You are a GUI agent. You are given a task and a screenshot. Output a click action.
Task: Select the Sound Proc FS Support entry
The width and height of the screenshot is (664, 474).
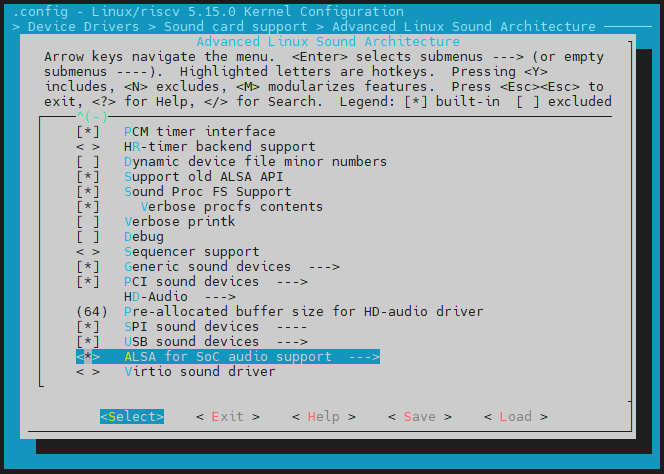(208, 192)
